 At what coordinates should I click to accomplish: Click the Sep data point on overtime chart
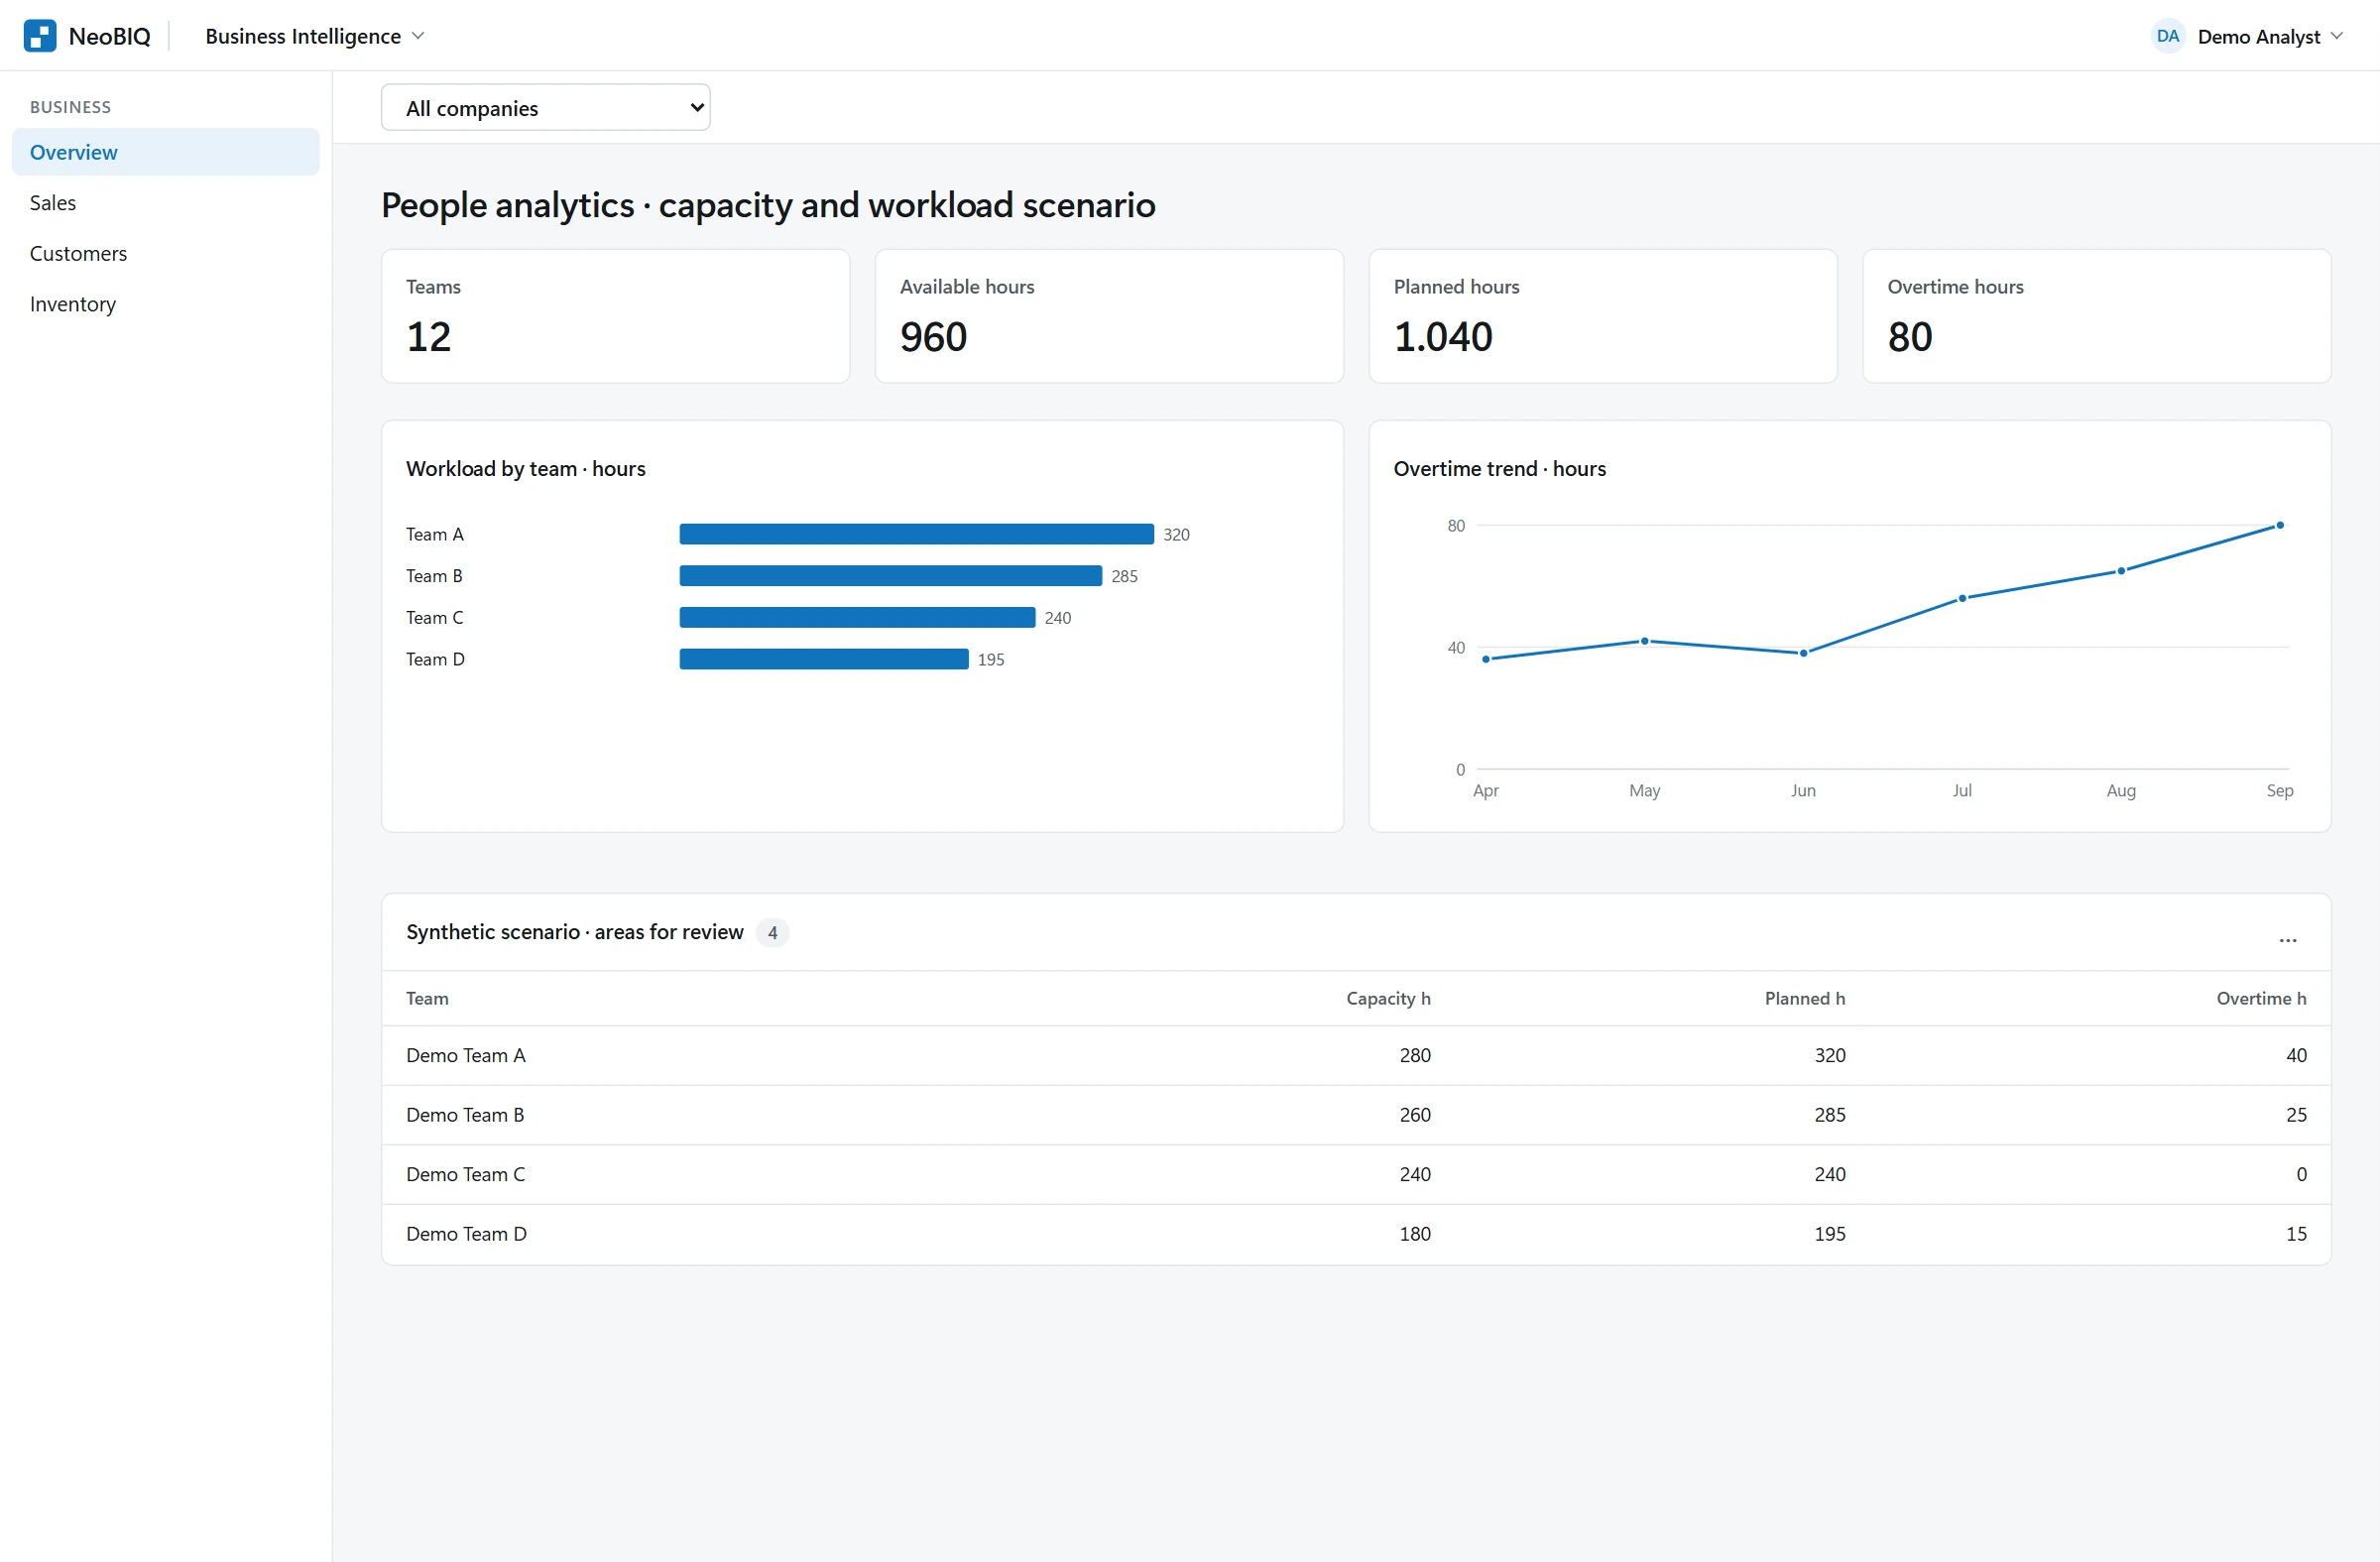2279,525
